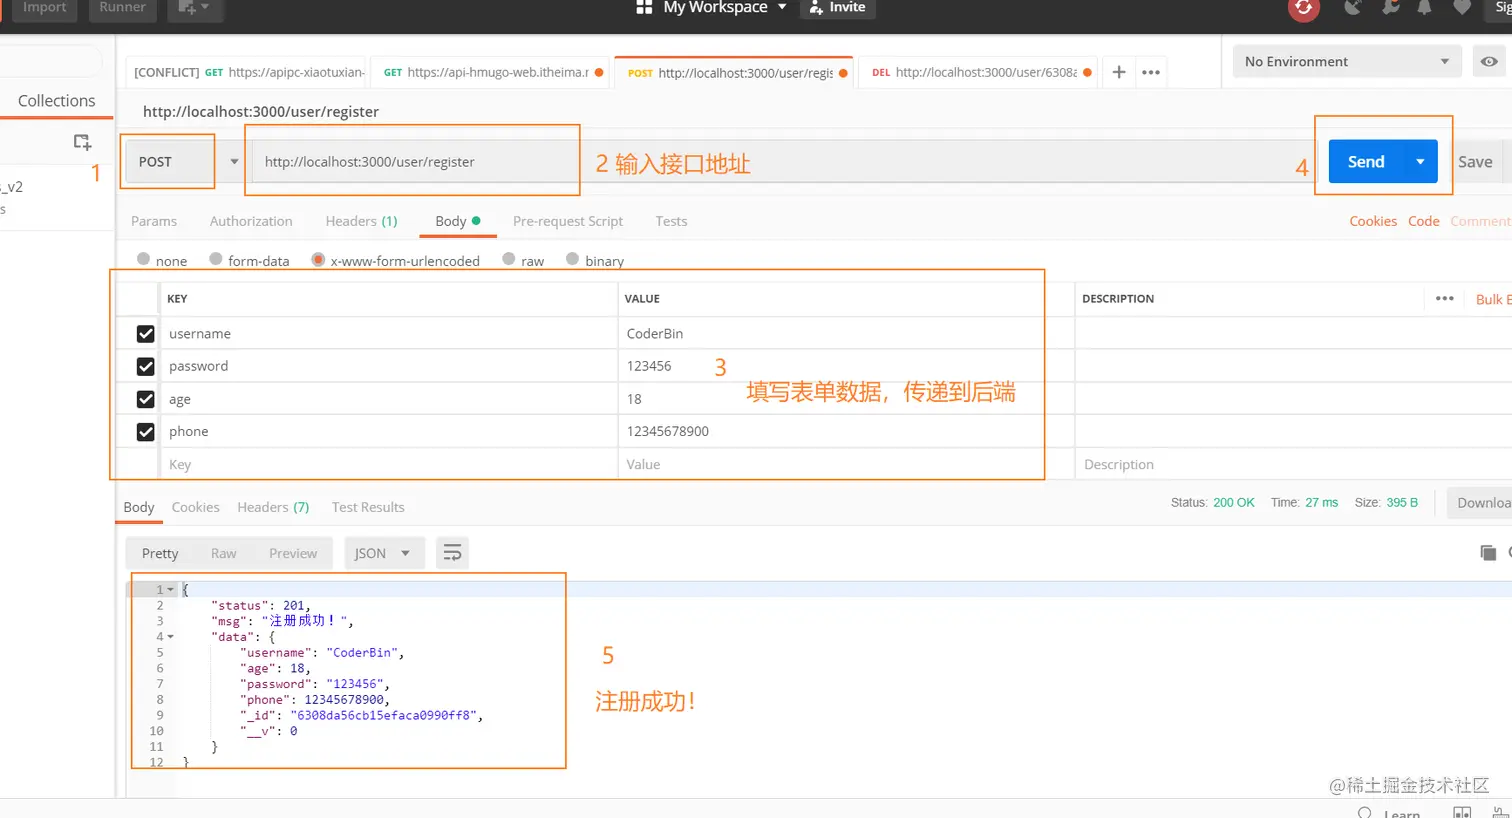Click the Save button

pos(1475,161)
